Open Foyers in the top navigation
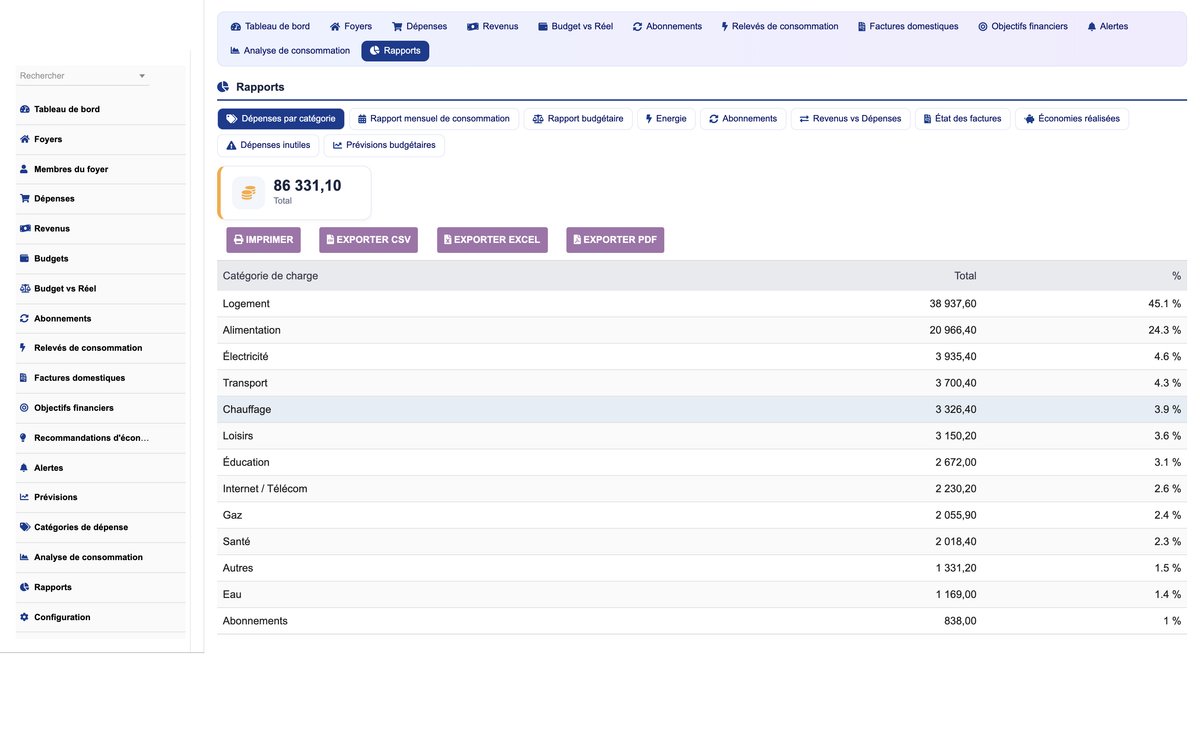 click(351, 26)
